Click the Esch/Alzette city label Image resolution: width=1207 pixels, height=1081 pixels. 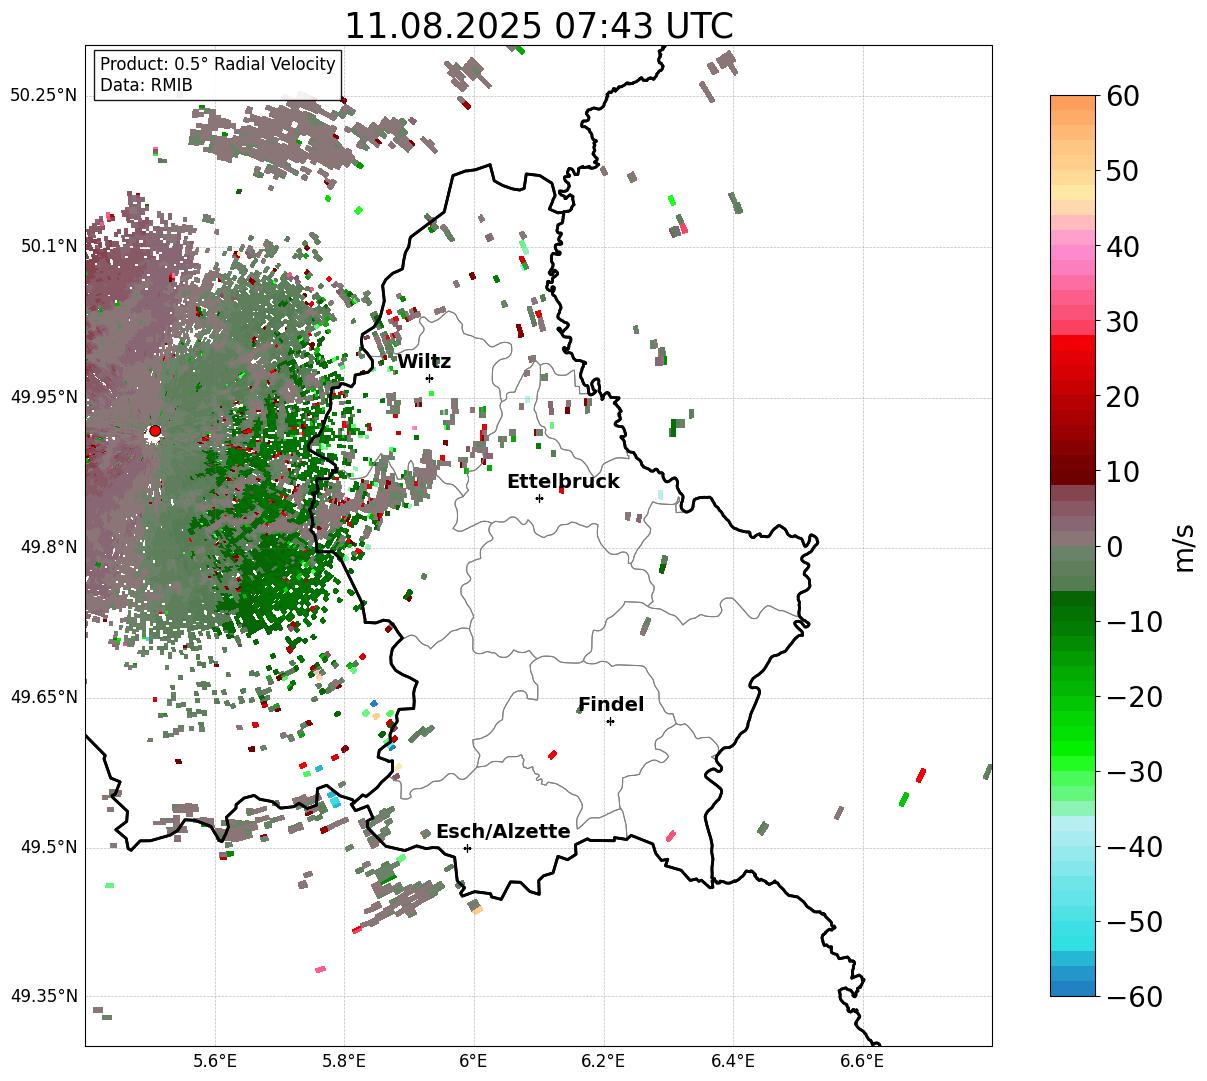click(503, 832)
